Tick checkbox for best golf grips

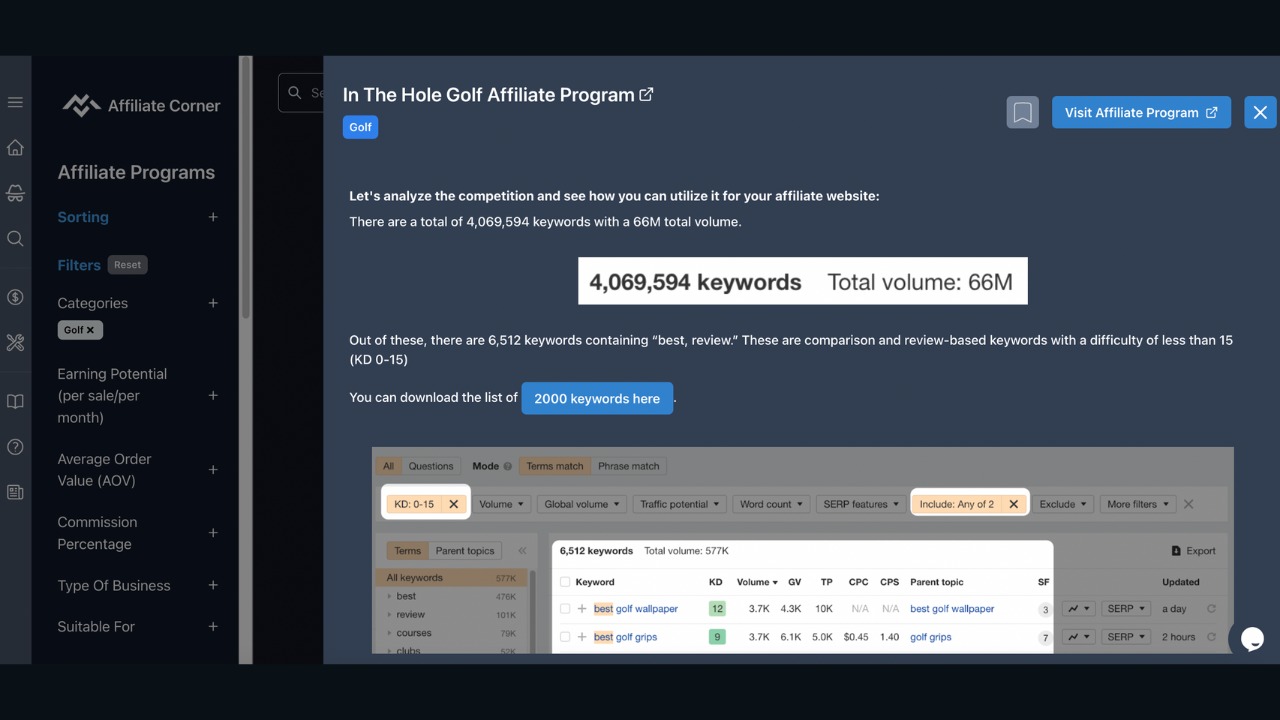tap(565, 637)
